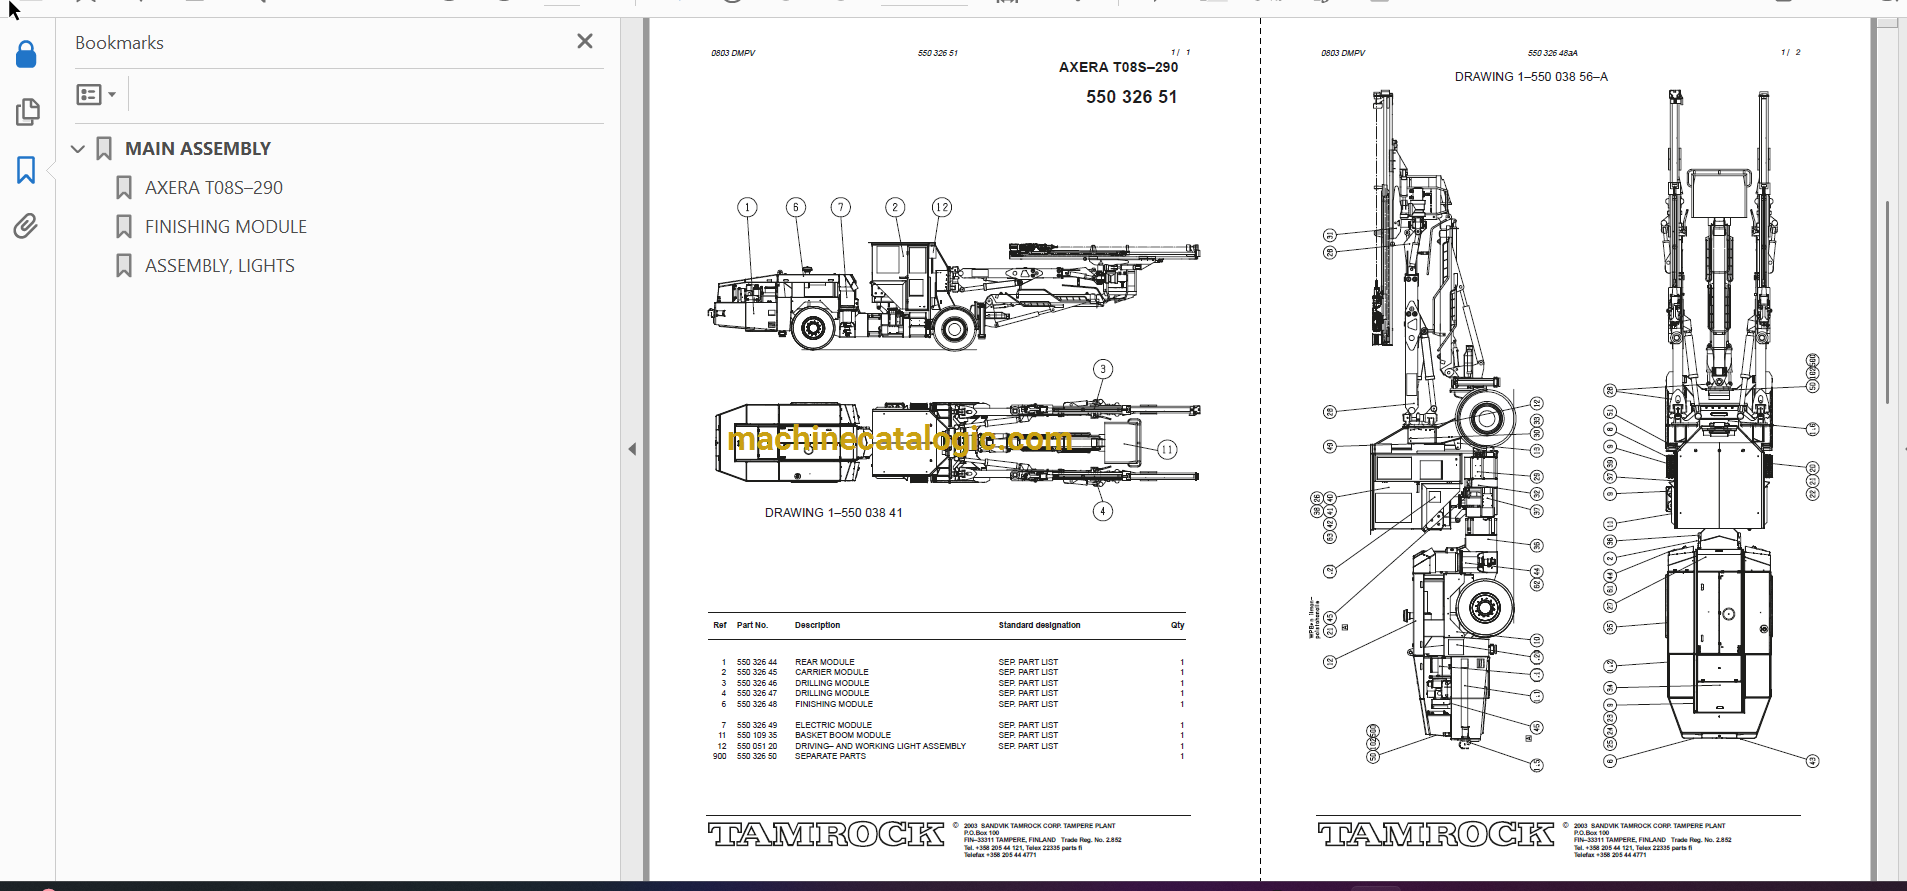Select the Bookmarks panel icon in sidebar
1907x891 pixels.
pos(26,169)
